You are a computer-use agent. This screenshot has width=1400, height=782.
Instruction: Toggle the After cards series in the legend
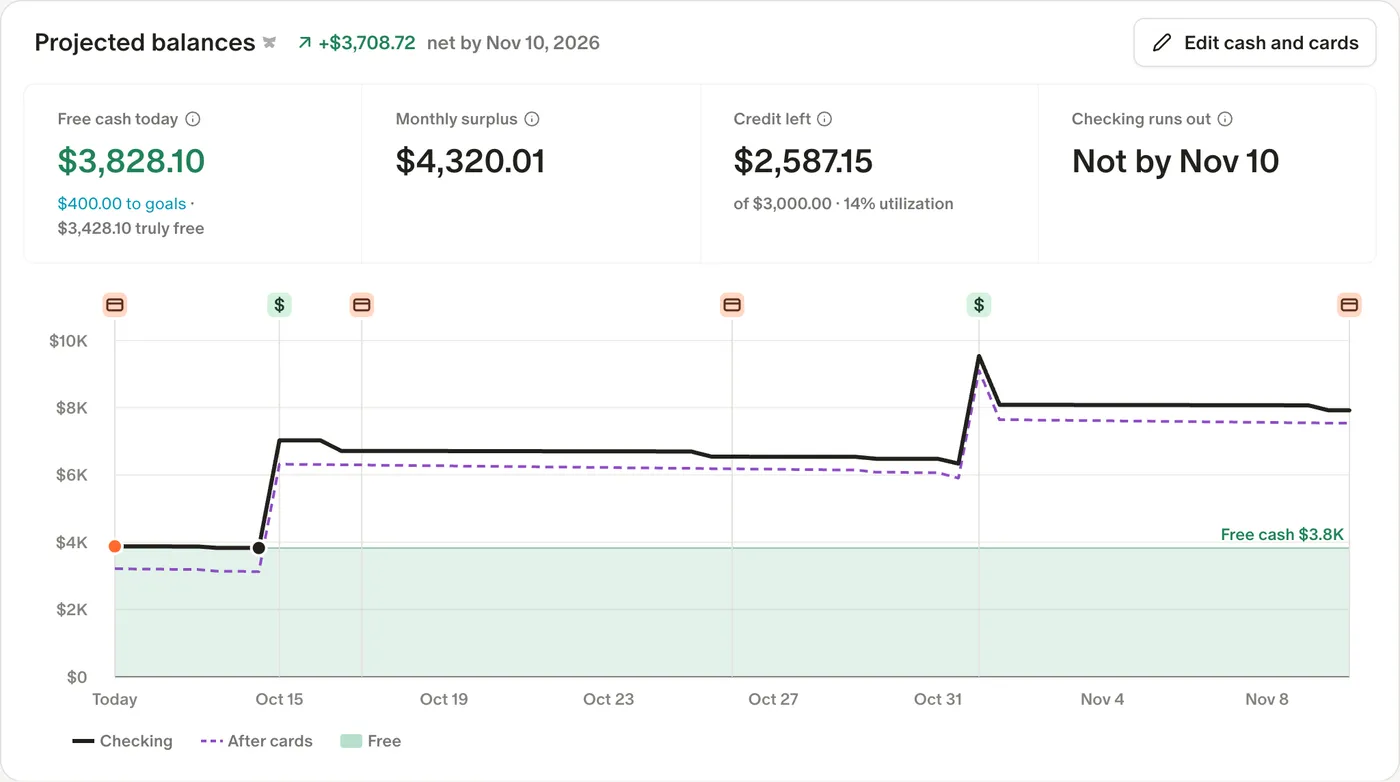pos(257,741)
